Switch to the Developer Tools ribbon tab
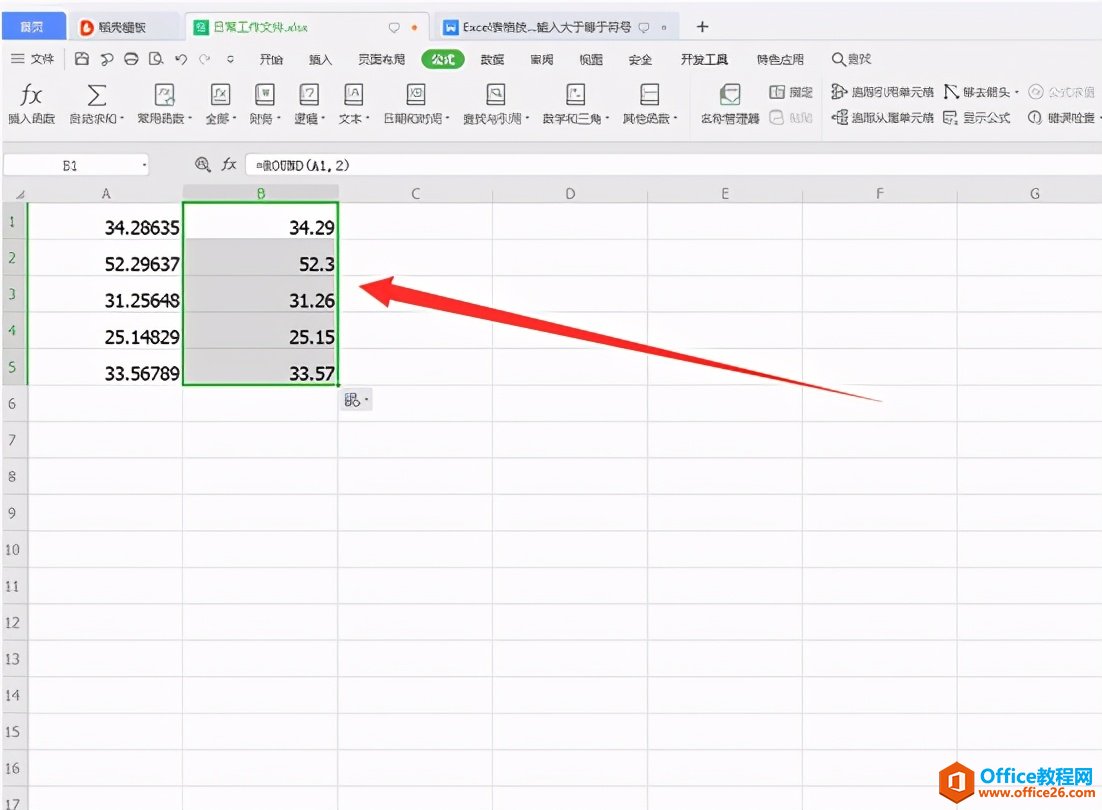The height and width of the screenshot is (810, 1102). pos(704,59)
